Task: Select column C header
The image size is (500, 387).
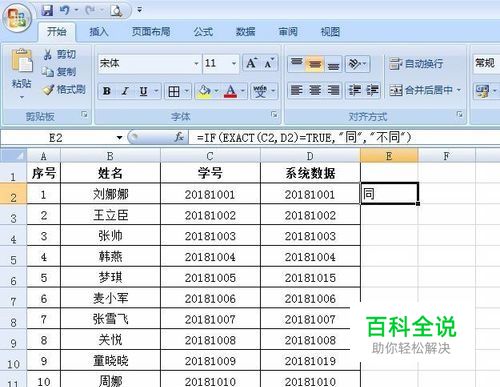Action: pos(210,156)
